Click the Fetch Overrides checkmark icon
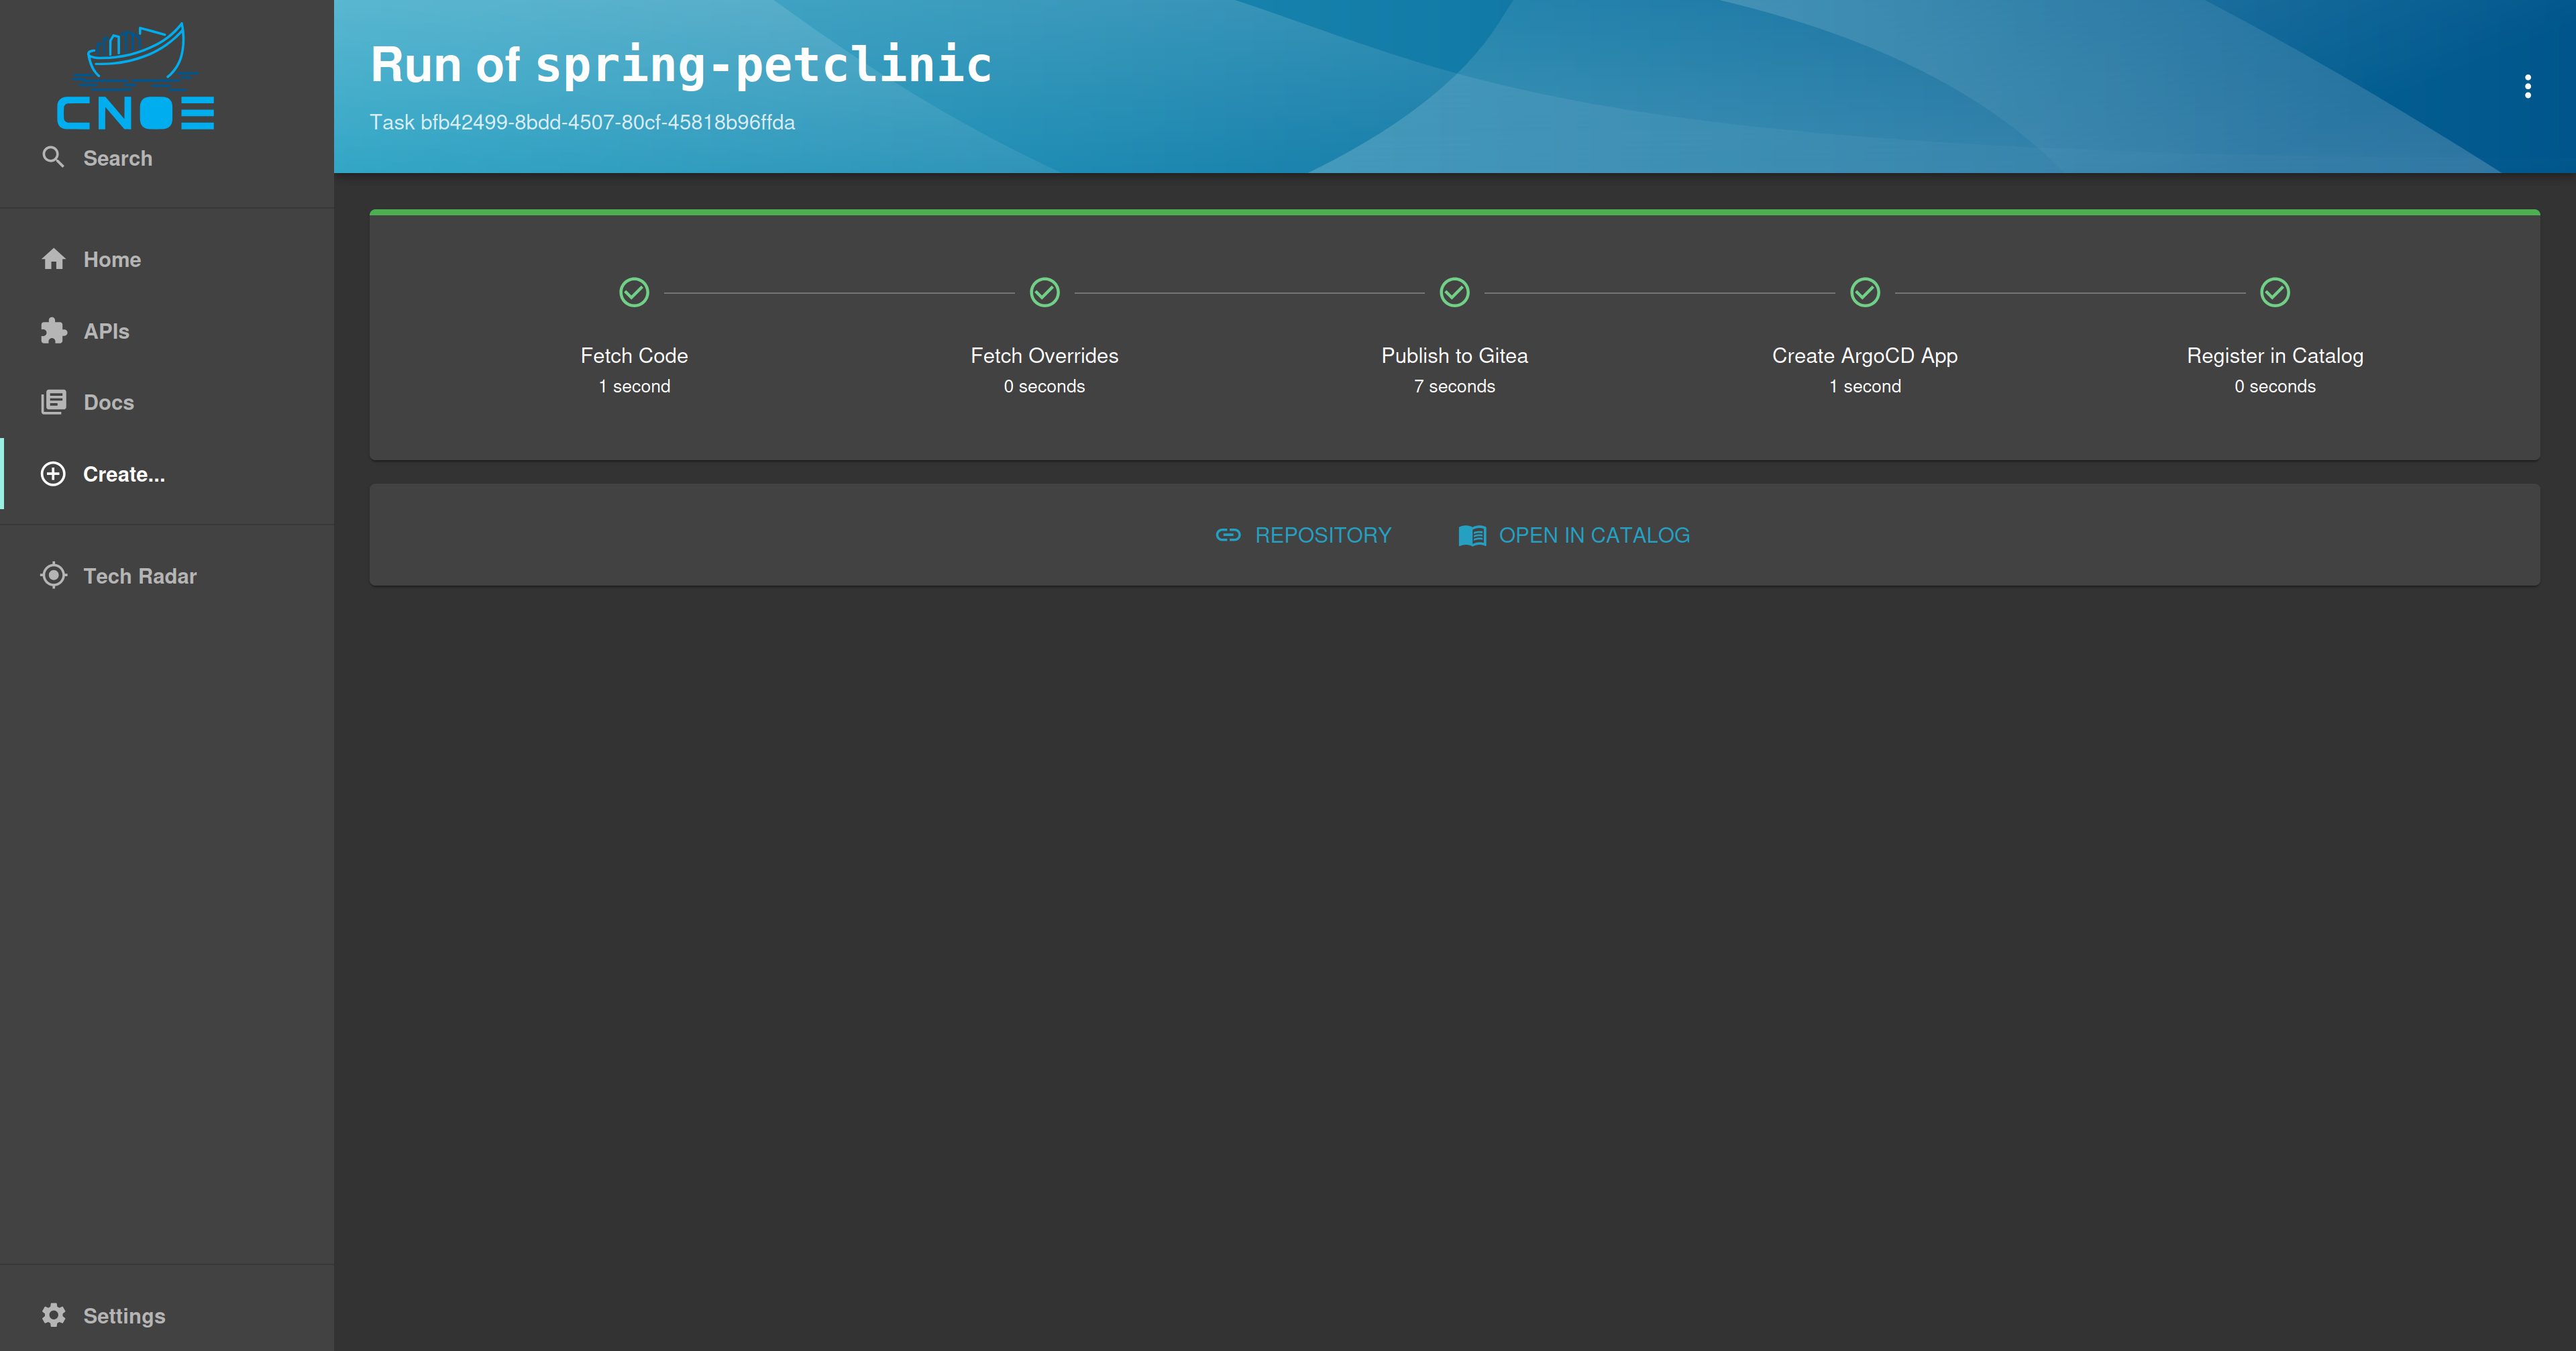The width and height of the screenshot is (2576, 1351). (x=1044, y=292)
